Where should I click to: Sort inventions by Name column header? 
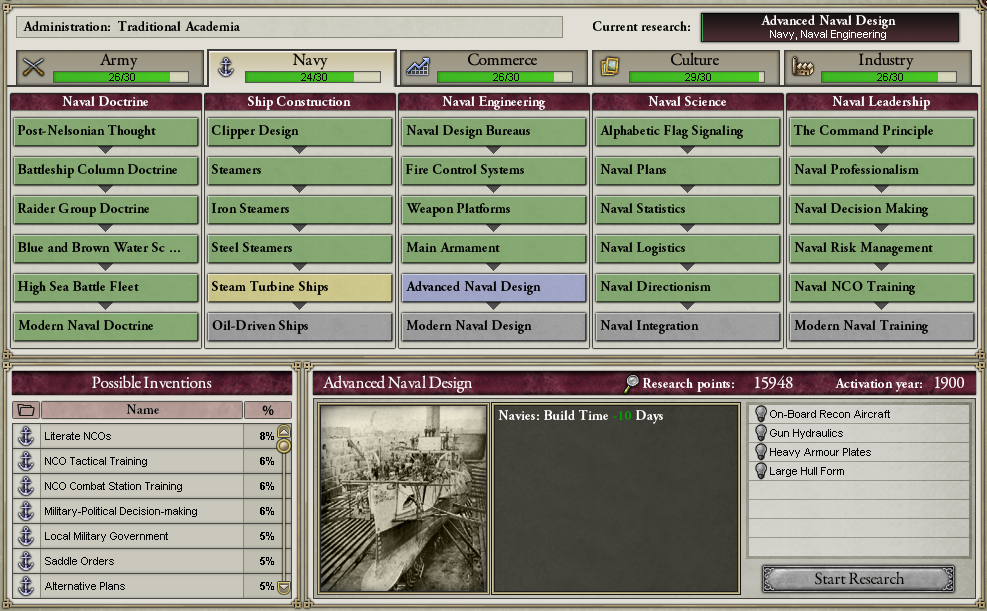(142, 410)
